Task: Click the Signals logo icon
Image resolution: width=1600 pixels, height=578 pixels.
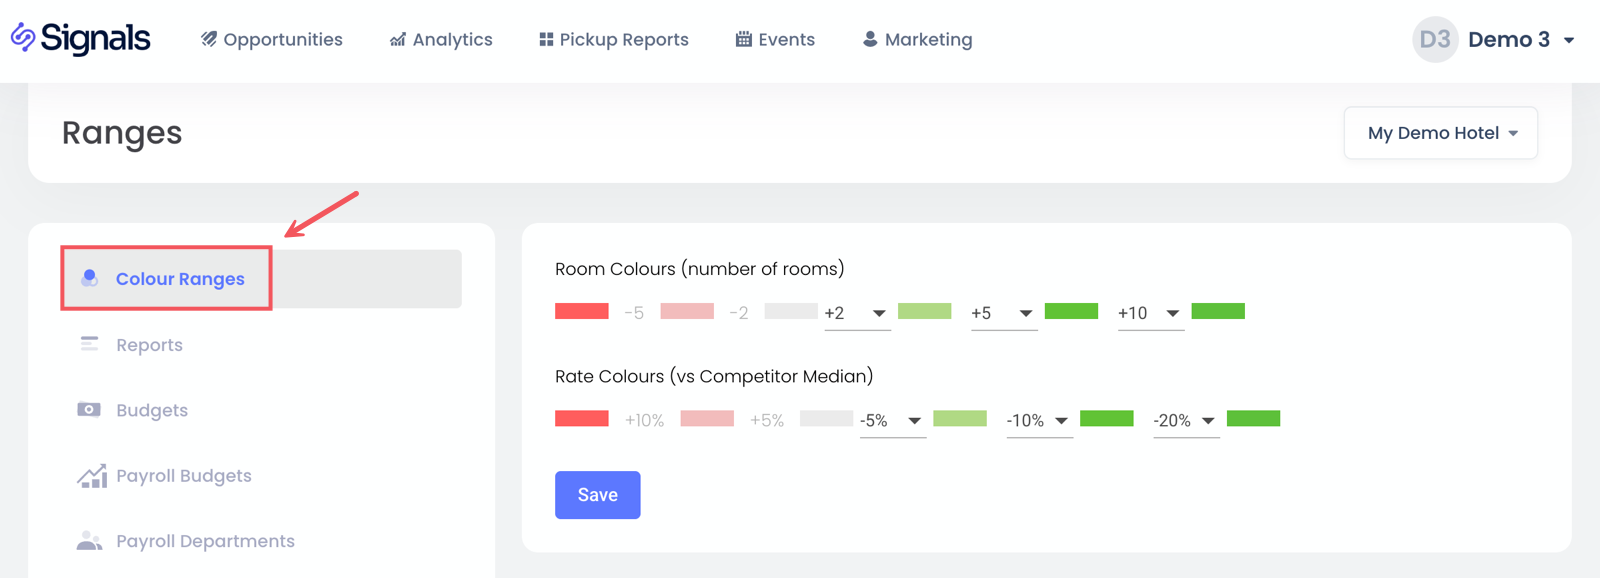Action: point(23,38)
